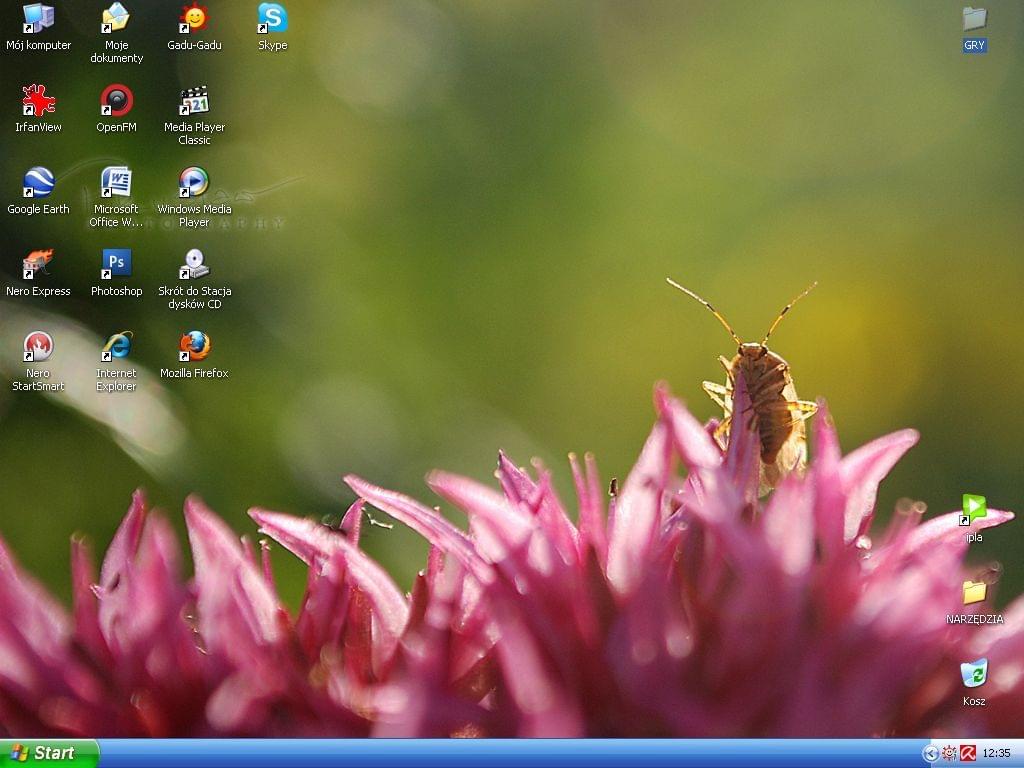Image resolution: width=1024 pixels, height=768 pixels.
Task: Select the Mój komputer desktop icon
Action: pos(39,18)
